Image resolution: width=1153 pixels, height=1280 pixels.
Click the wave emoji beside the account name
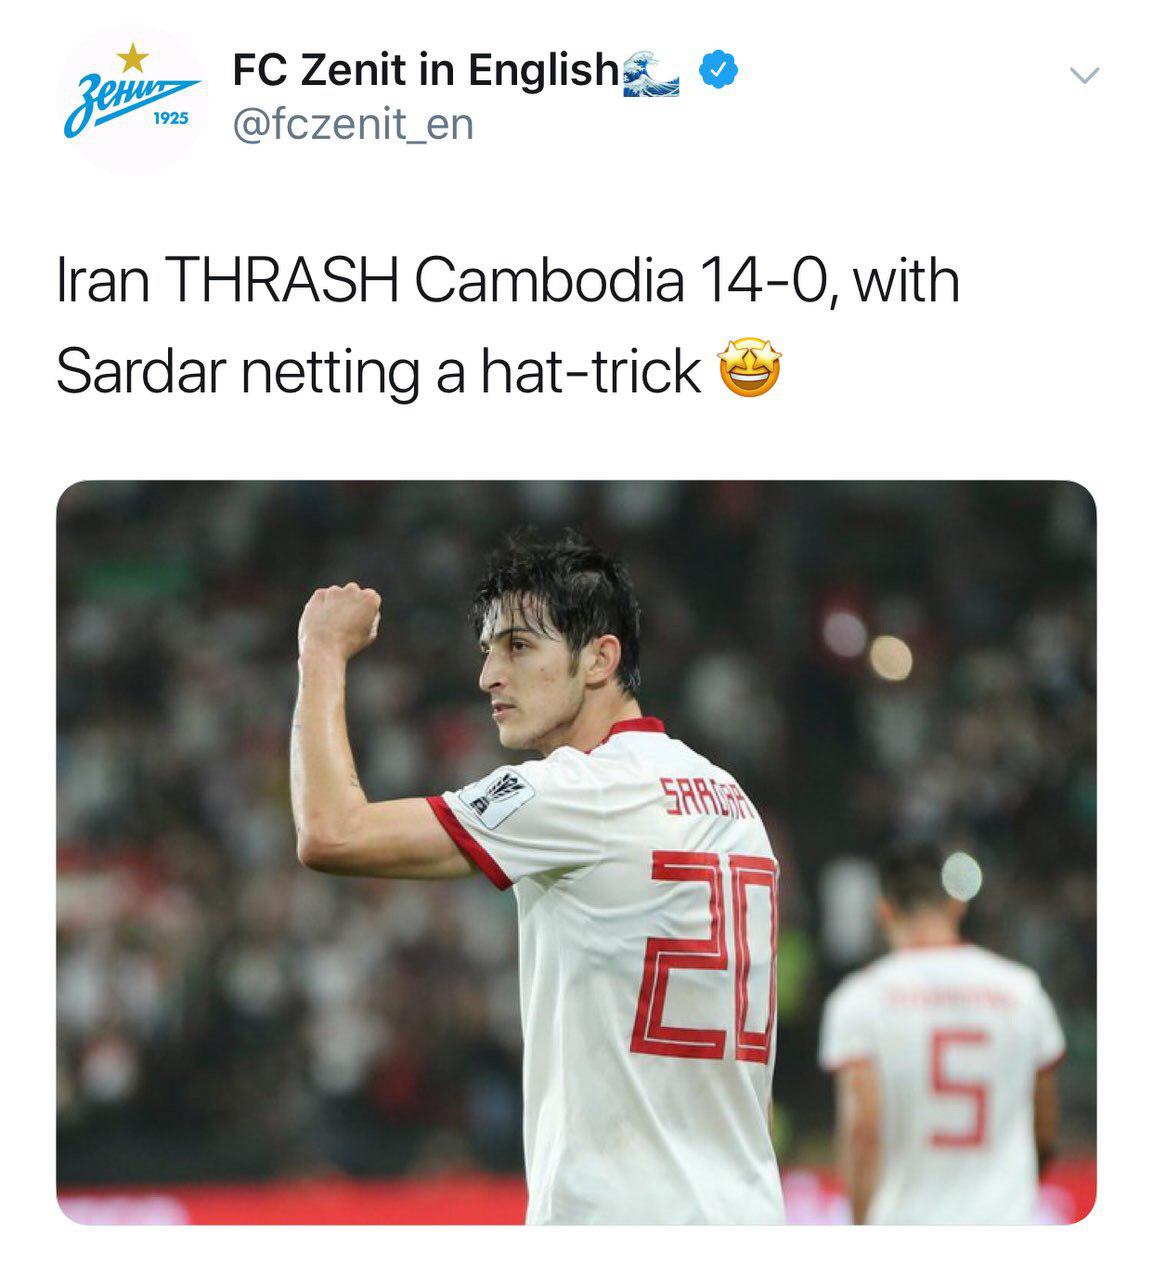tap(650, 73)
